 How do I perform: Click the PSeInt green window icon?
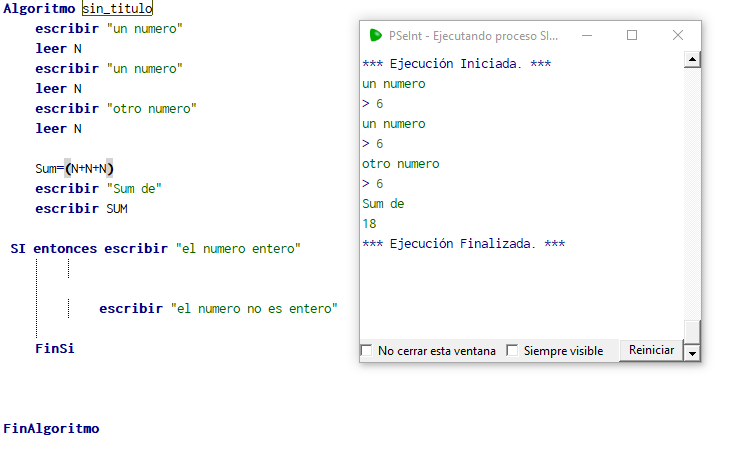coord(376,35)
